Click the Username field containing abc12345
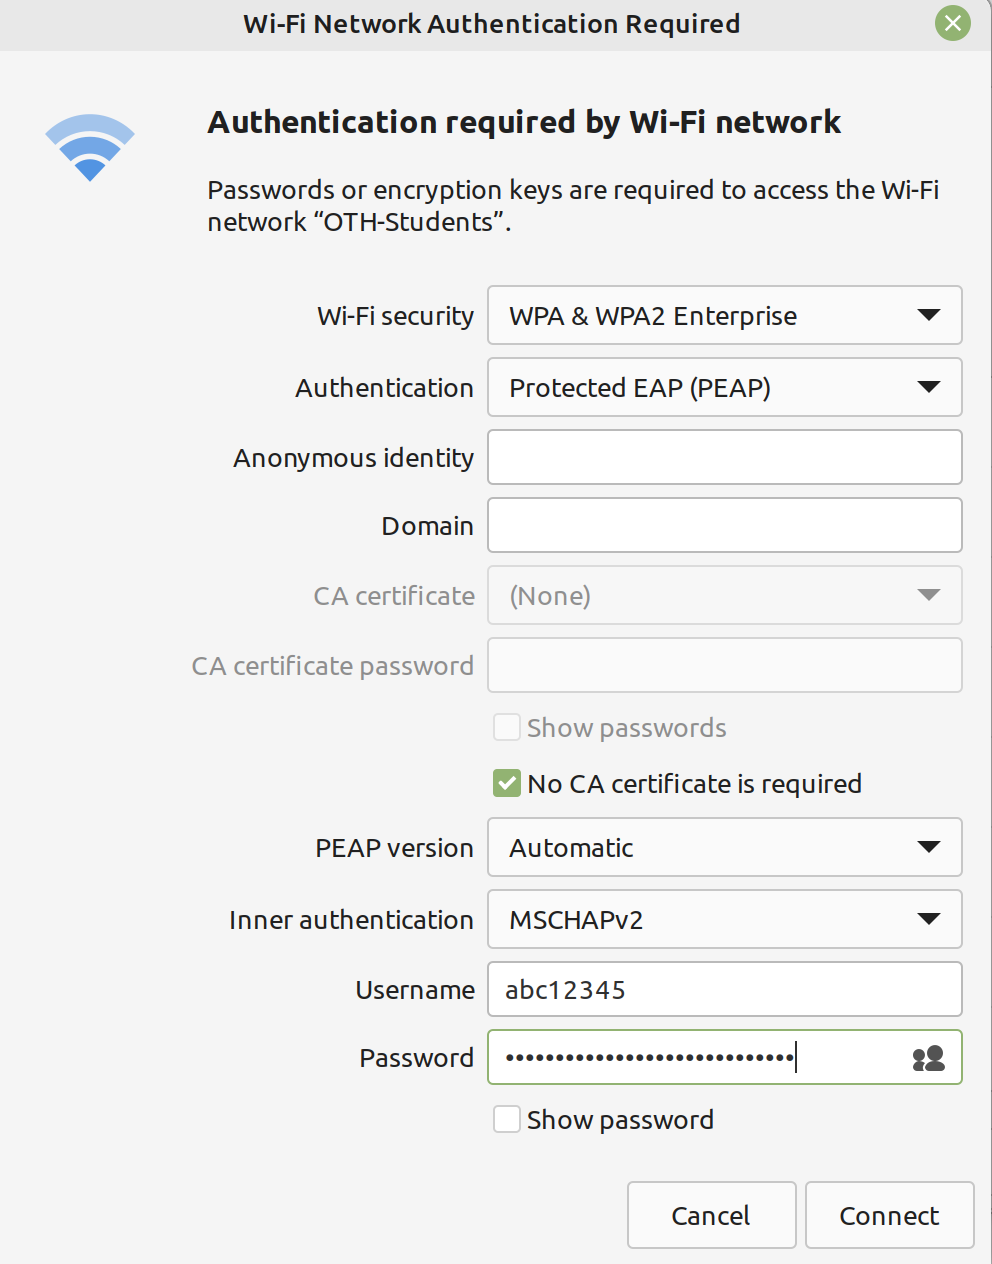Viewport: 992px width, 1264px height. pos(724,990)
